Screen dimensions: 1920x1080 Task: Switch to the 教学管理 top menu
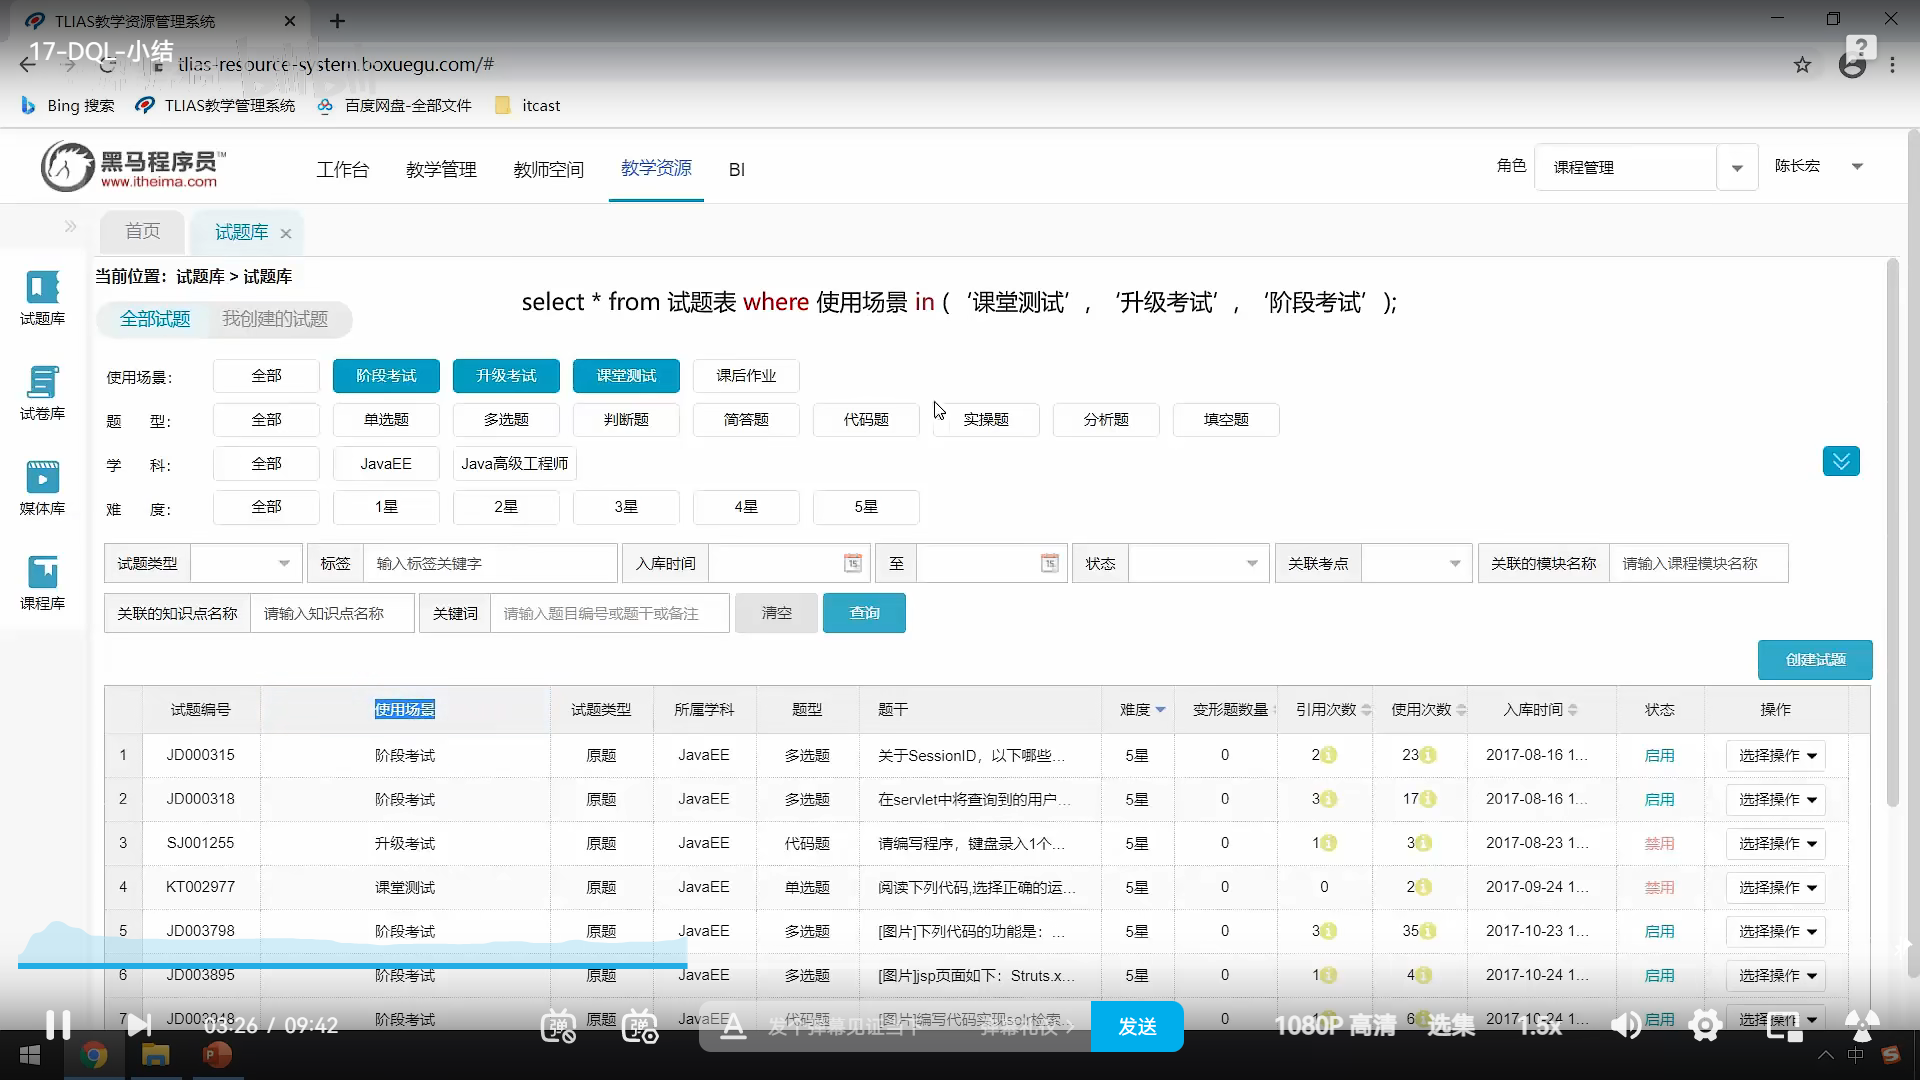click(441, 170)
